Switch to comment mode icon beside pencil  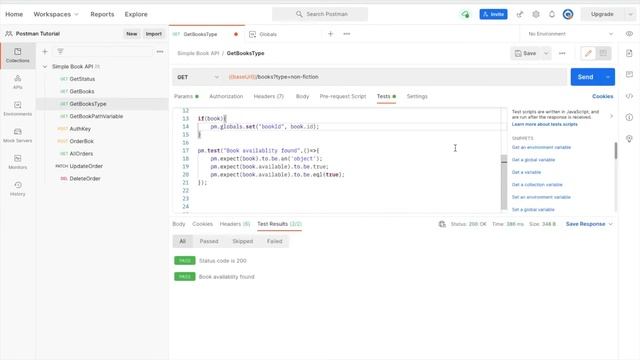coord(603,53)
